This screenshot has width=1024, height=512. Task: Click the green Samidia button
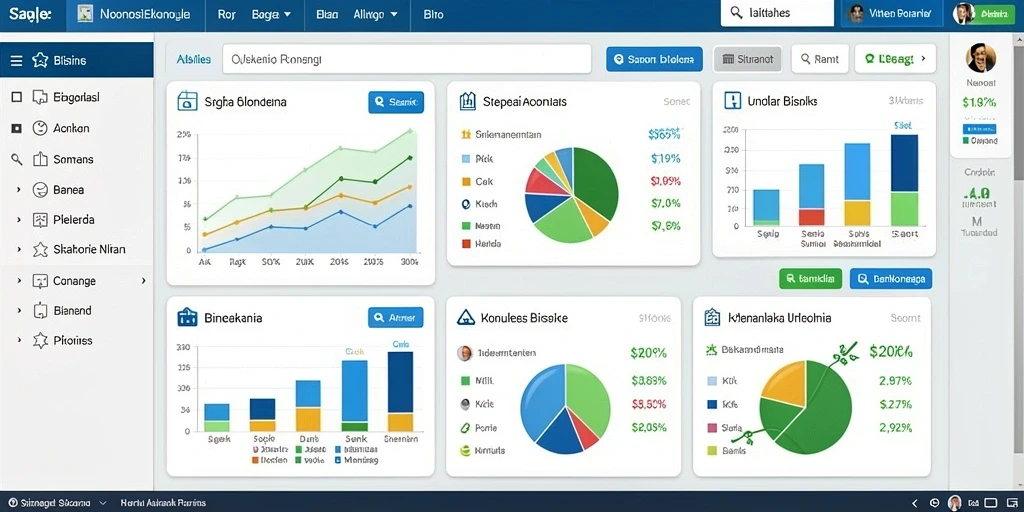(x=810, y=278)
